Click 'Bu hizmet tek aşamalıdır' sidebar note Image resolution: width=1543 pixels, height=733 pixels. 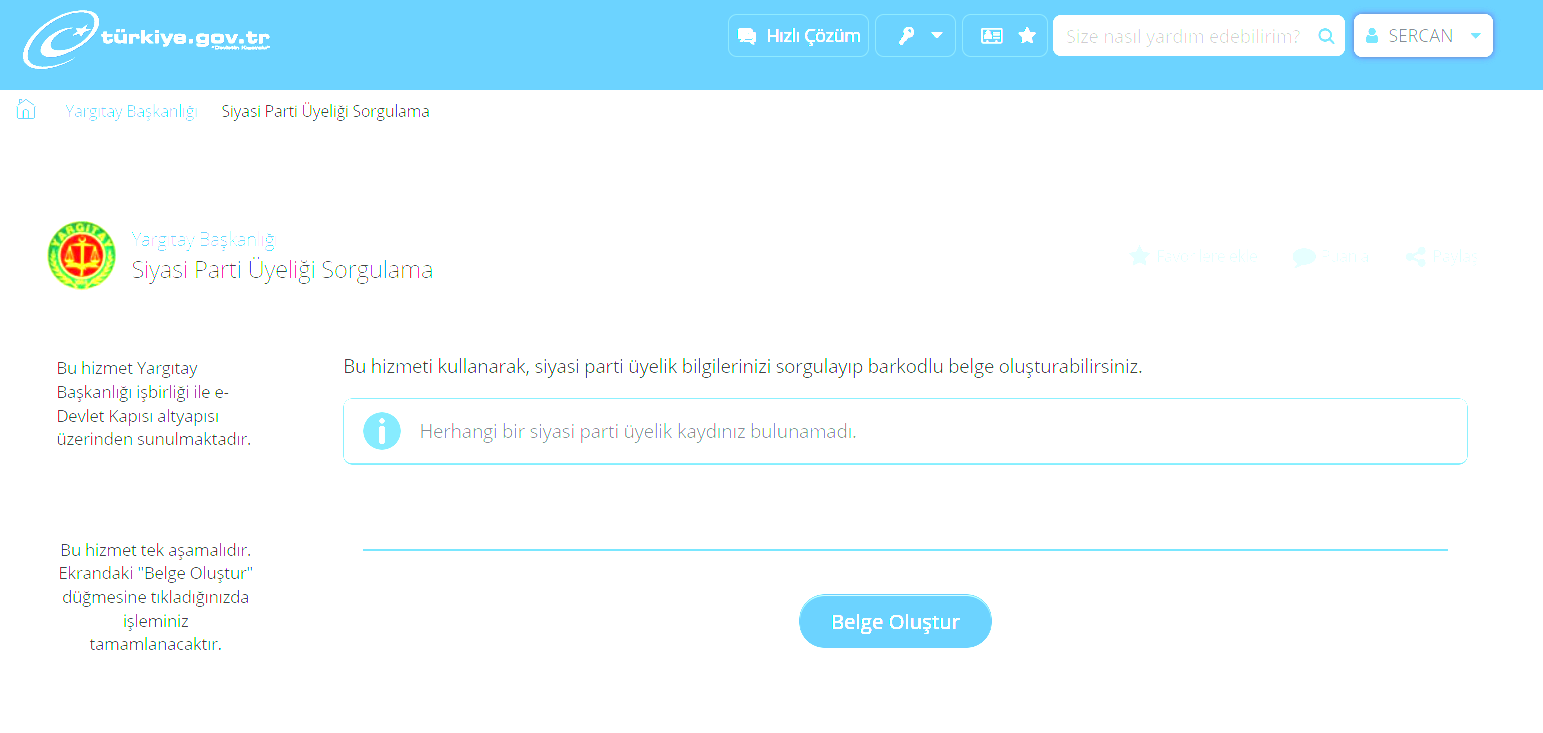pos(155,597)
